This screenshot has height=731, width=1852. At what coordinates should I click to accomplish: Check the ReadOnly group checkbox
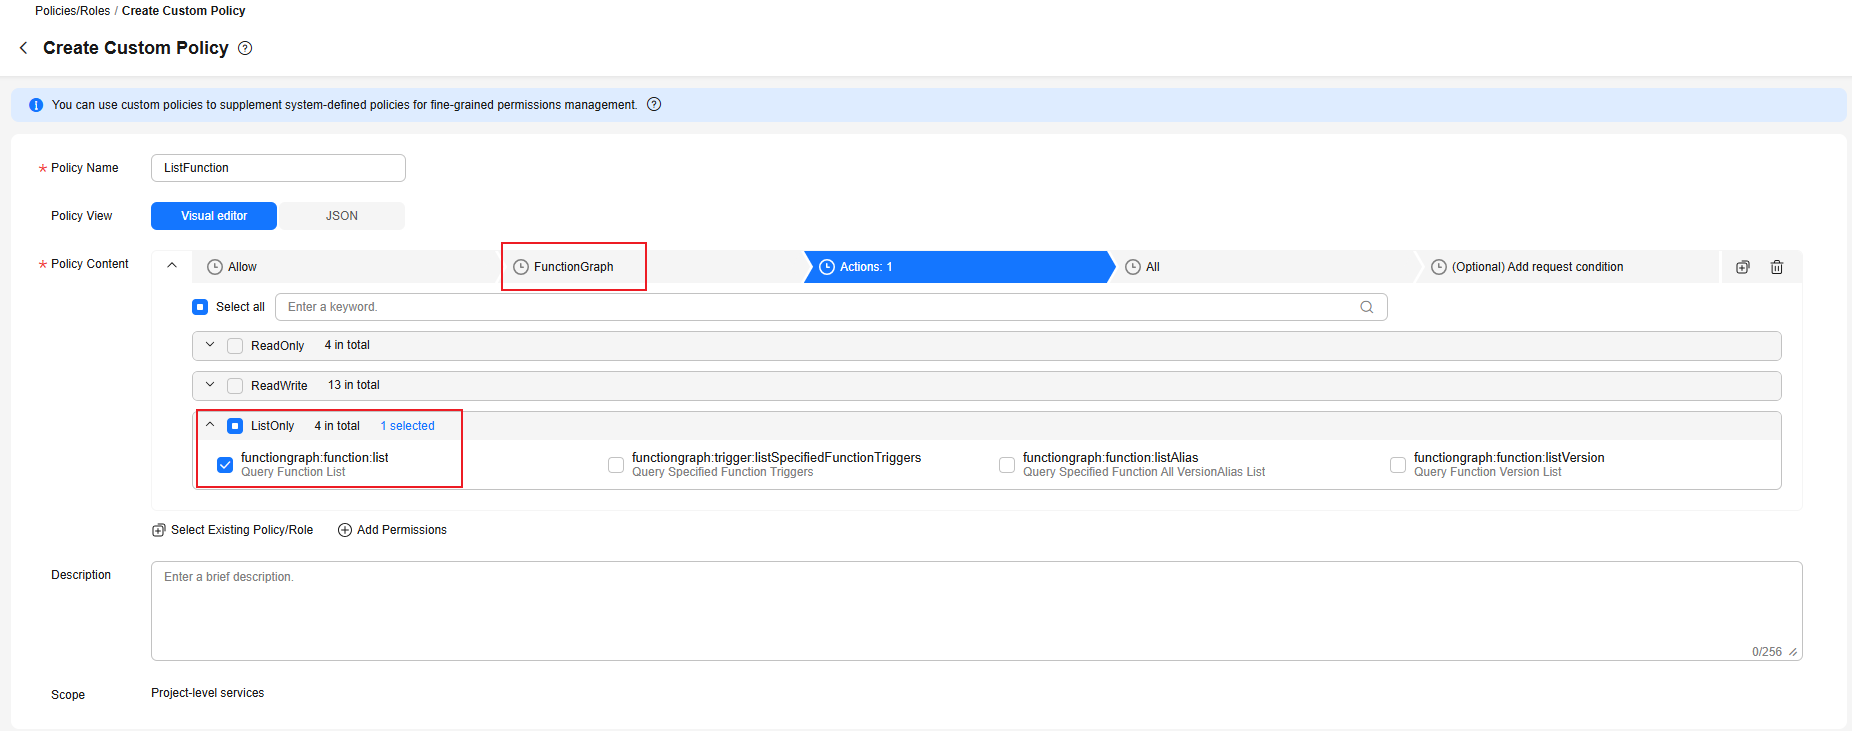click(x=235, y=346)
